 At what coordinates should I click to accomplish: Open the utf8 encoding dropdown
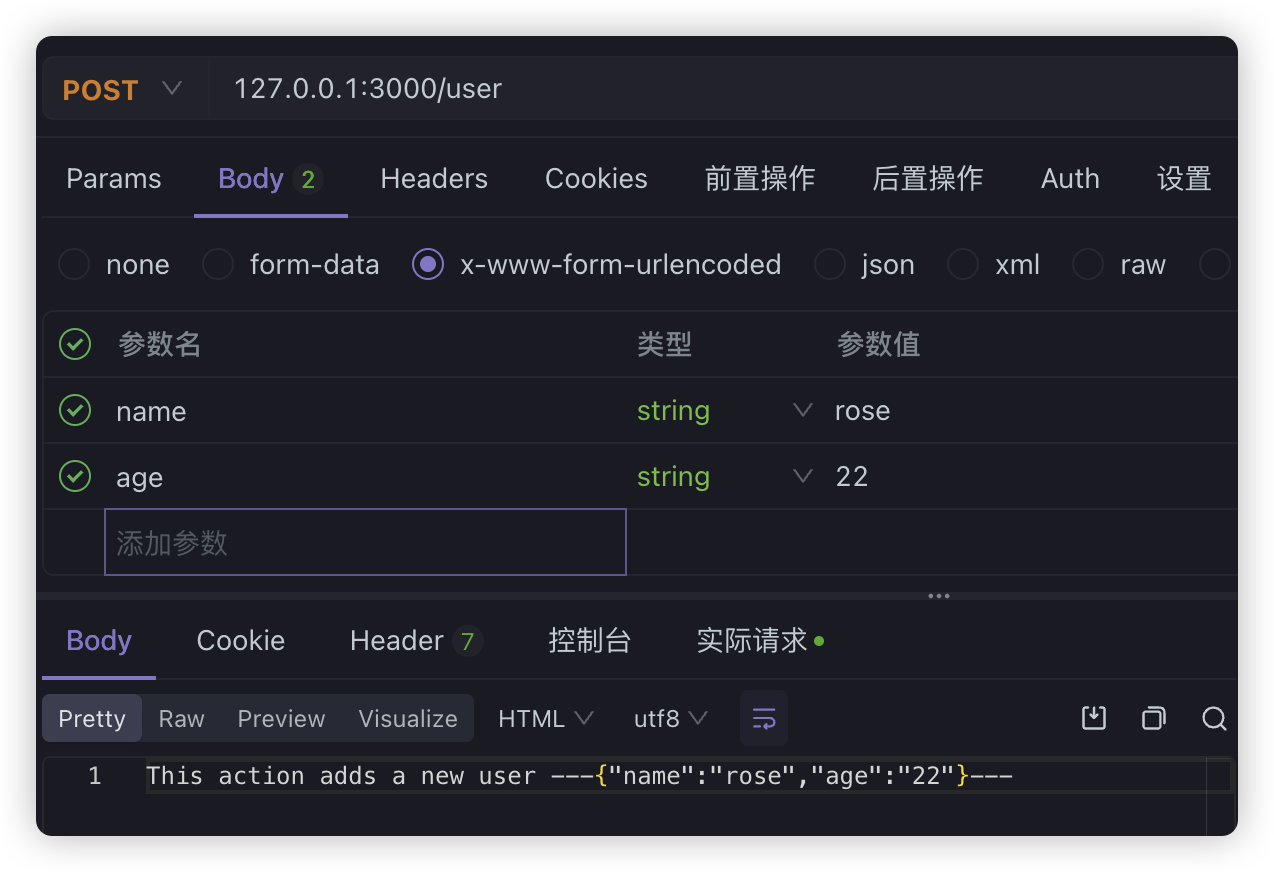point(669,718)
